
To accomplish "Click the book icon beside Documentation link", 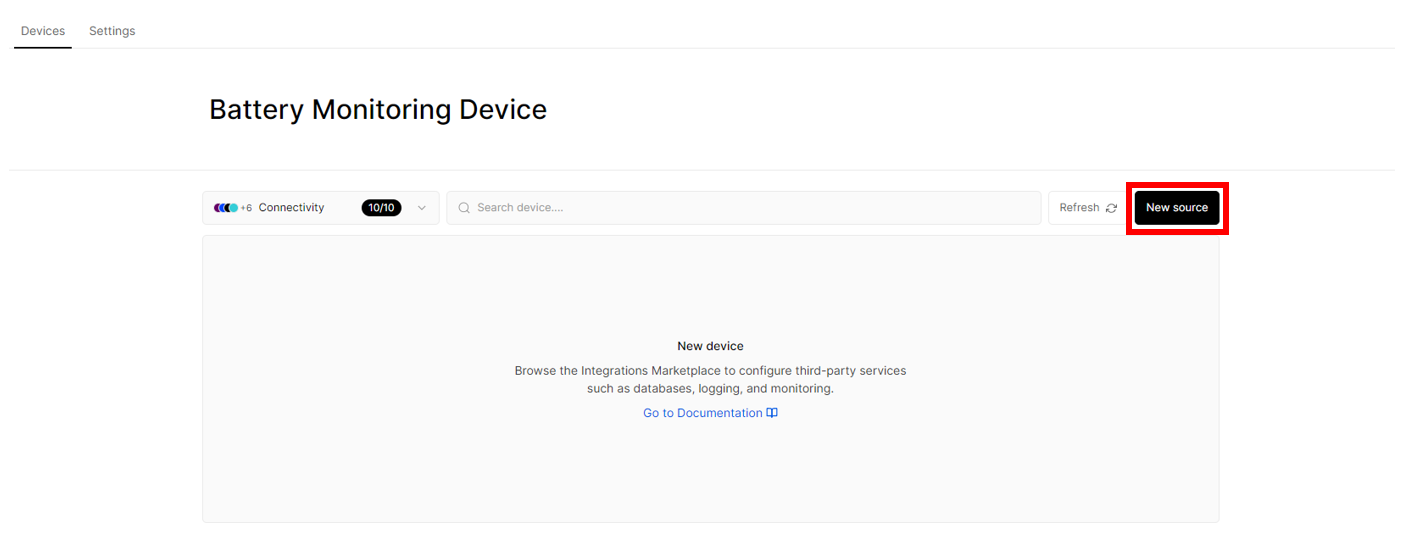I will click(772, 413).
